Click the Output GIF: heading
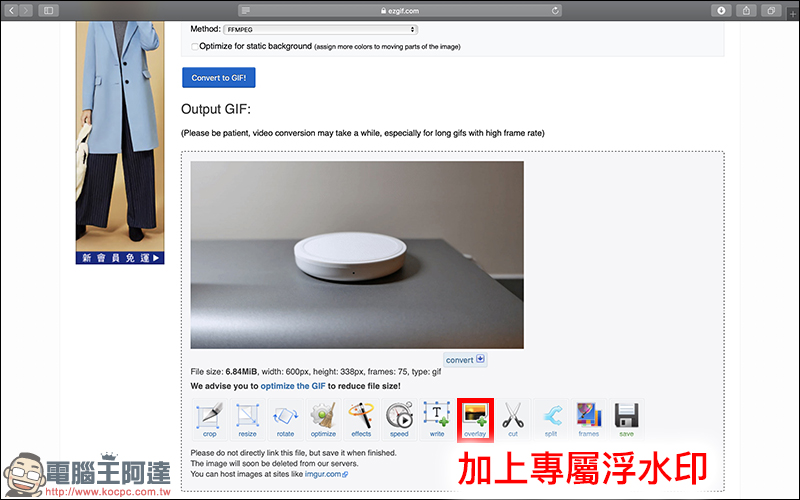800x500 pixels. [216, 109]
